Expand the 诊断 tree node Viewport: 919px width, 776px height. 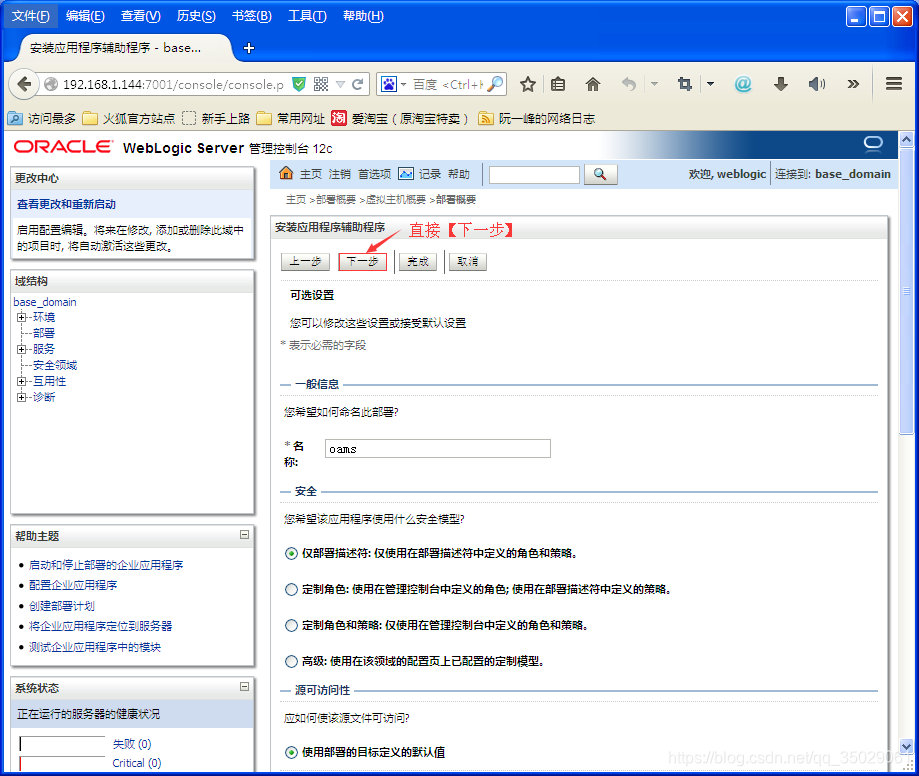pos(22,397)
